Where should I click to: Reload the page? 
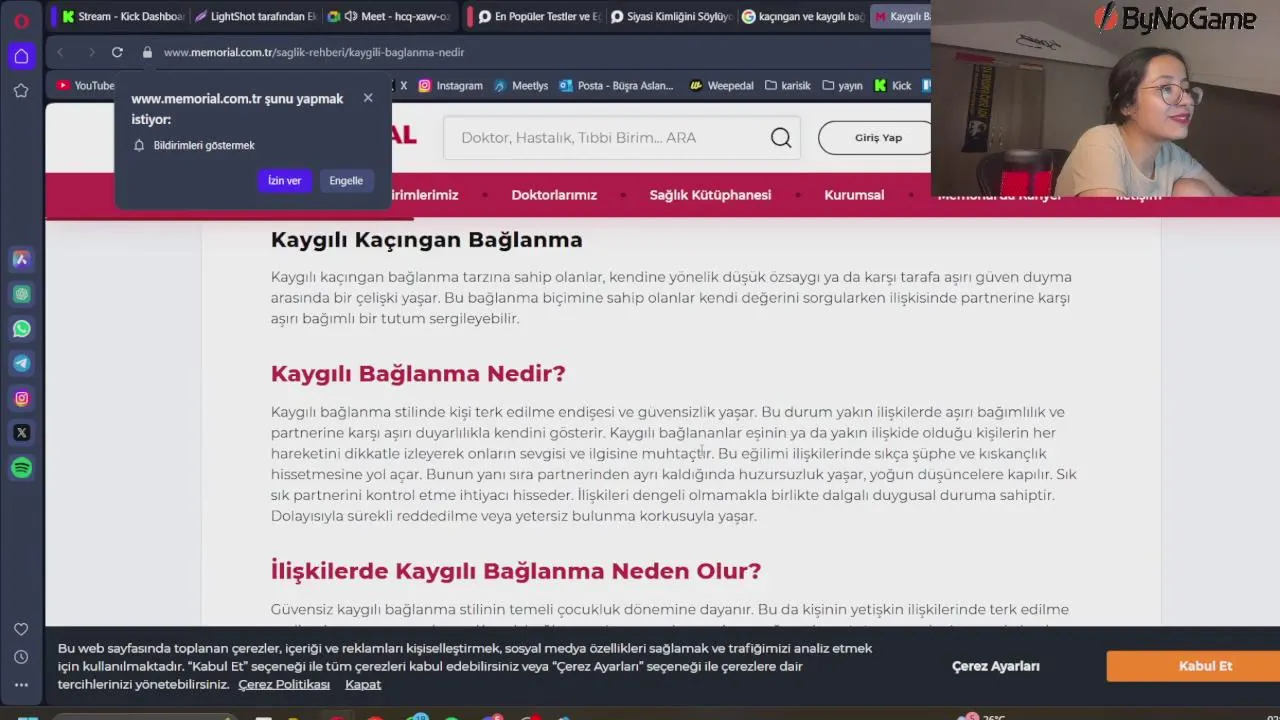(117, 52)
